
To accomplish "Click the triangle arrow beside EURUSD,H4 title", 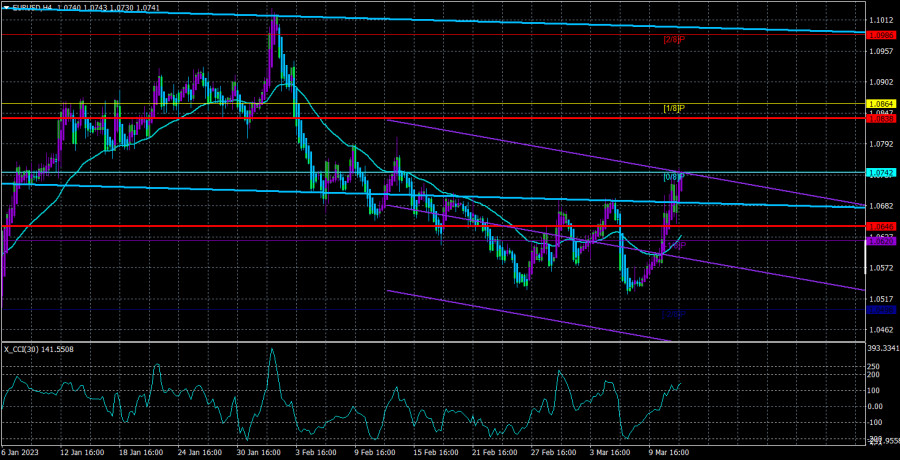I will pos(6,6).
